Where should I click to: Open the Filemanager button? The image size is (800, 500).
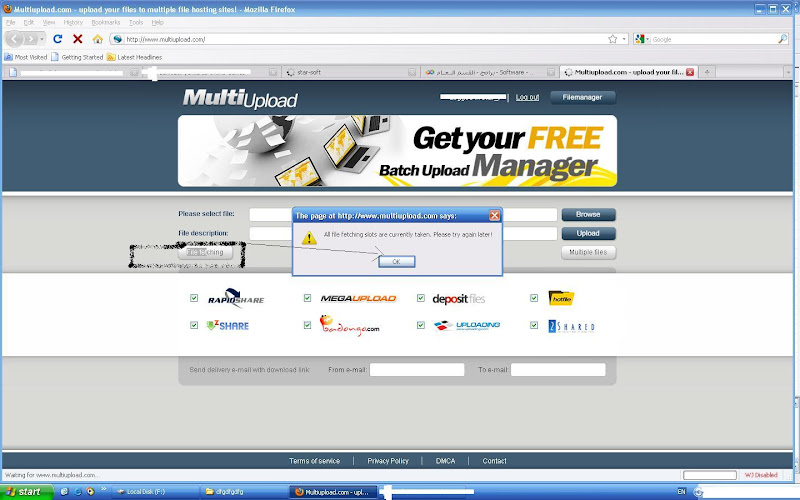582,97
